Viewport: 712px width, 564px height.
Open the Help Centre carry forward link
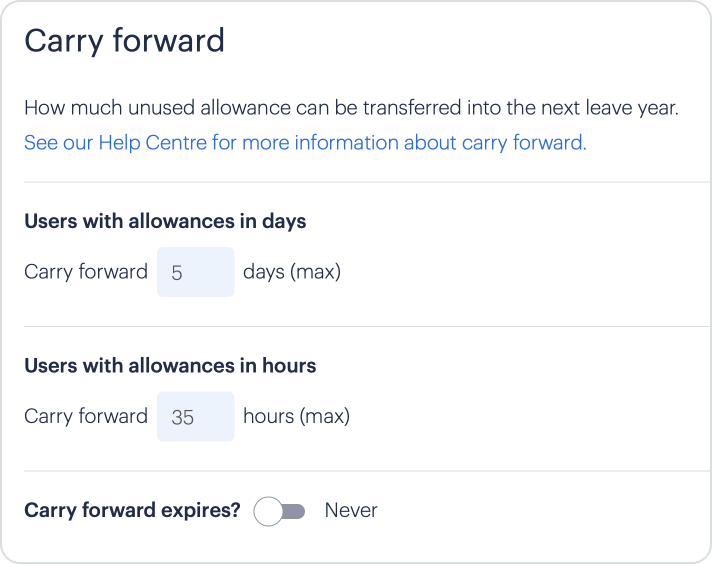[305, 142]
